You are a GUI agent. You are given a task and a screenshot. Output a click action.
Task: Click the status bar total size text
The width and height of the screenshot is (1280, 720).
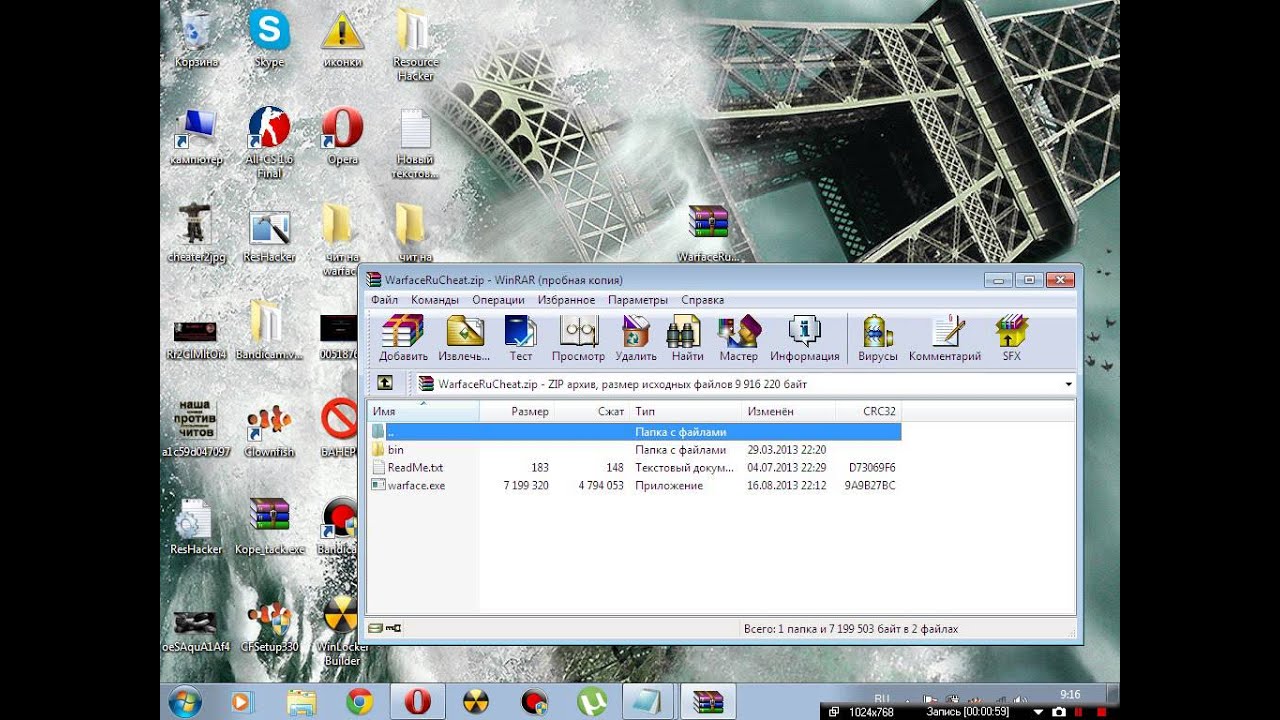pyautogui.click(x=851, y=629)
